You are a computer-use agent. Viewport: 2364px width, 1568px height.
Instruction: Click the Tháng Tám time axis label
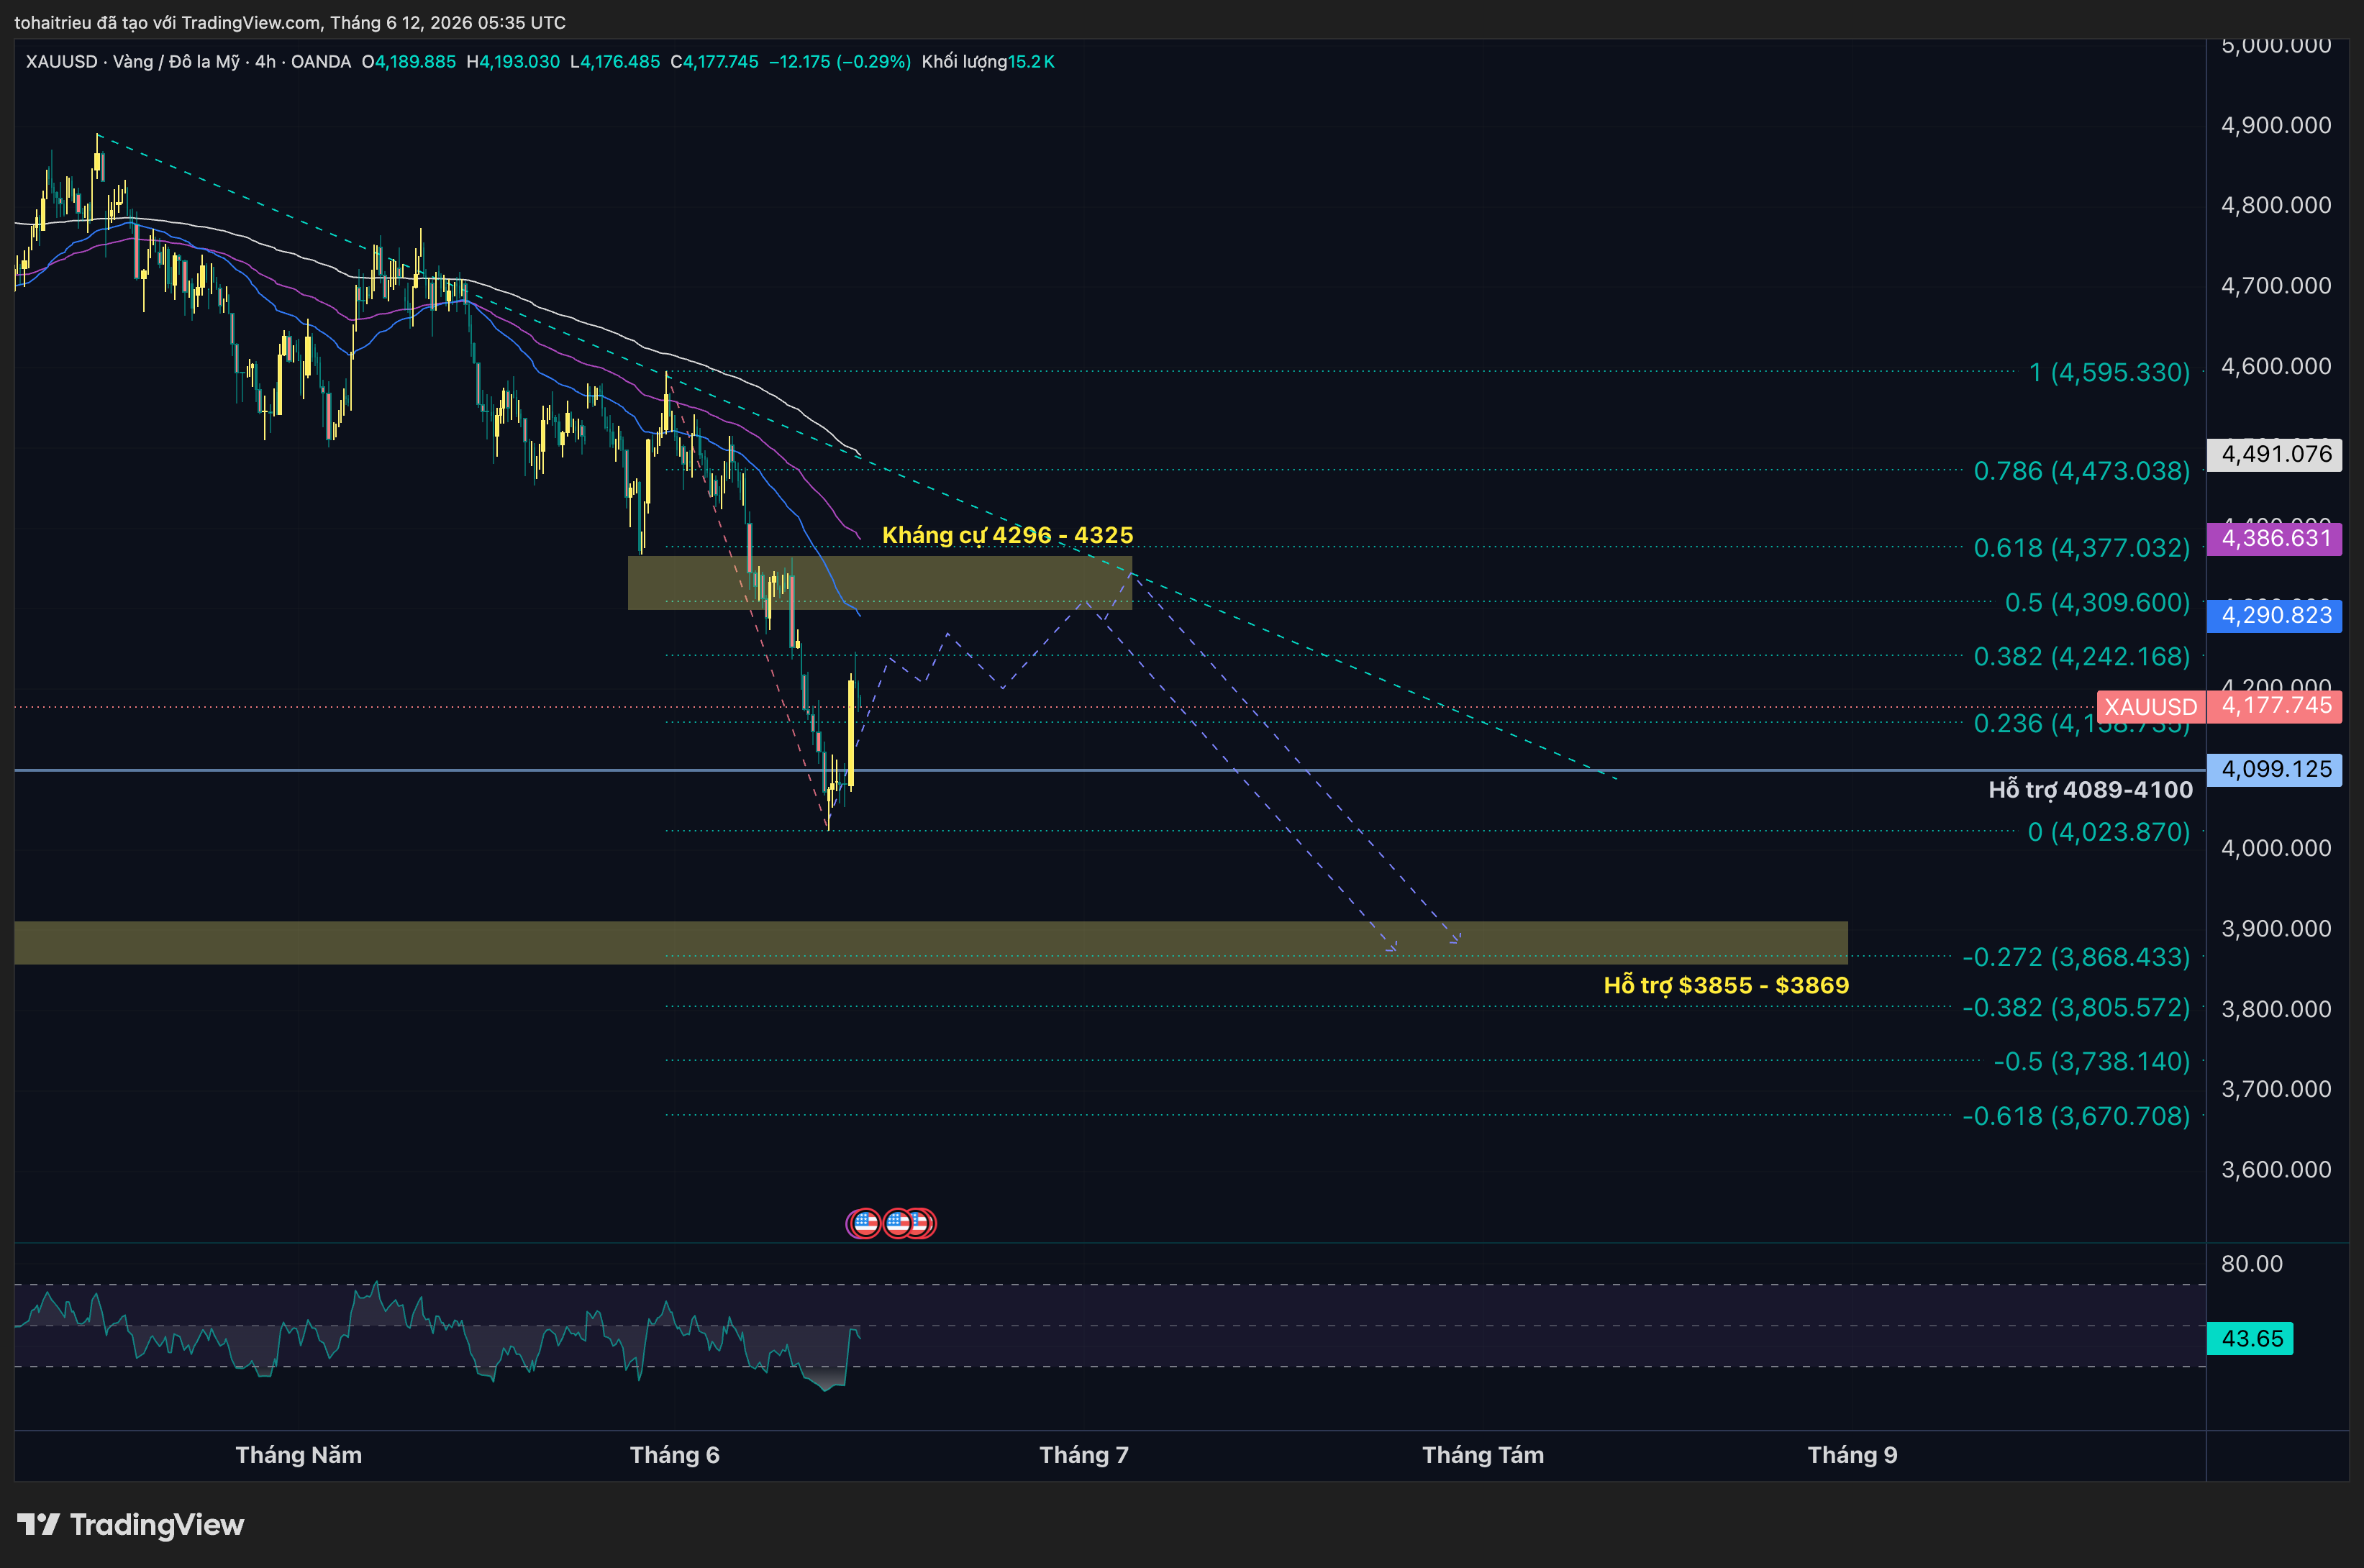pos(1483,1455)
